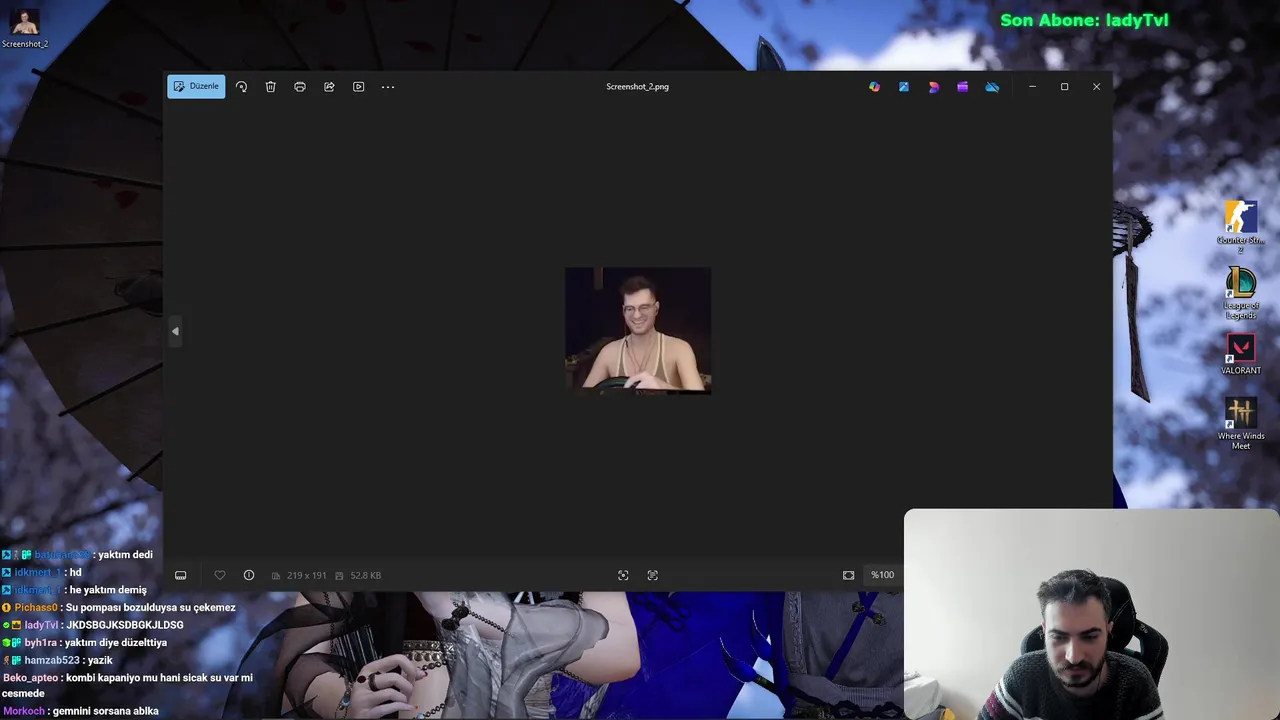This screenshot has width=1280, height=720.
Task: Click the 52.8 KB file size text
Action: pos(365,575)
